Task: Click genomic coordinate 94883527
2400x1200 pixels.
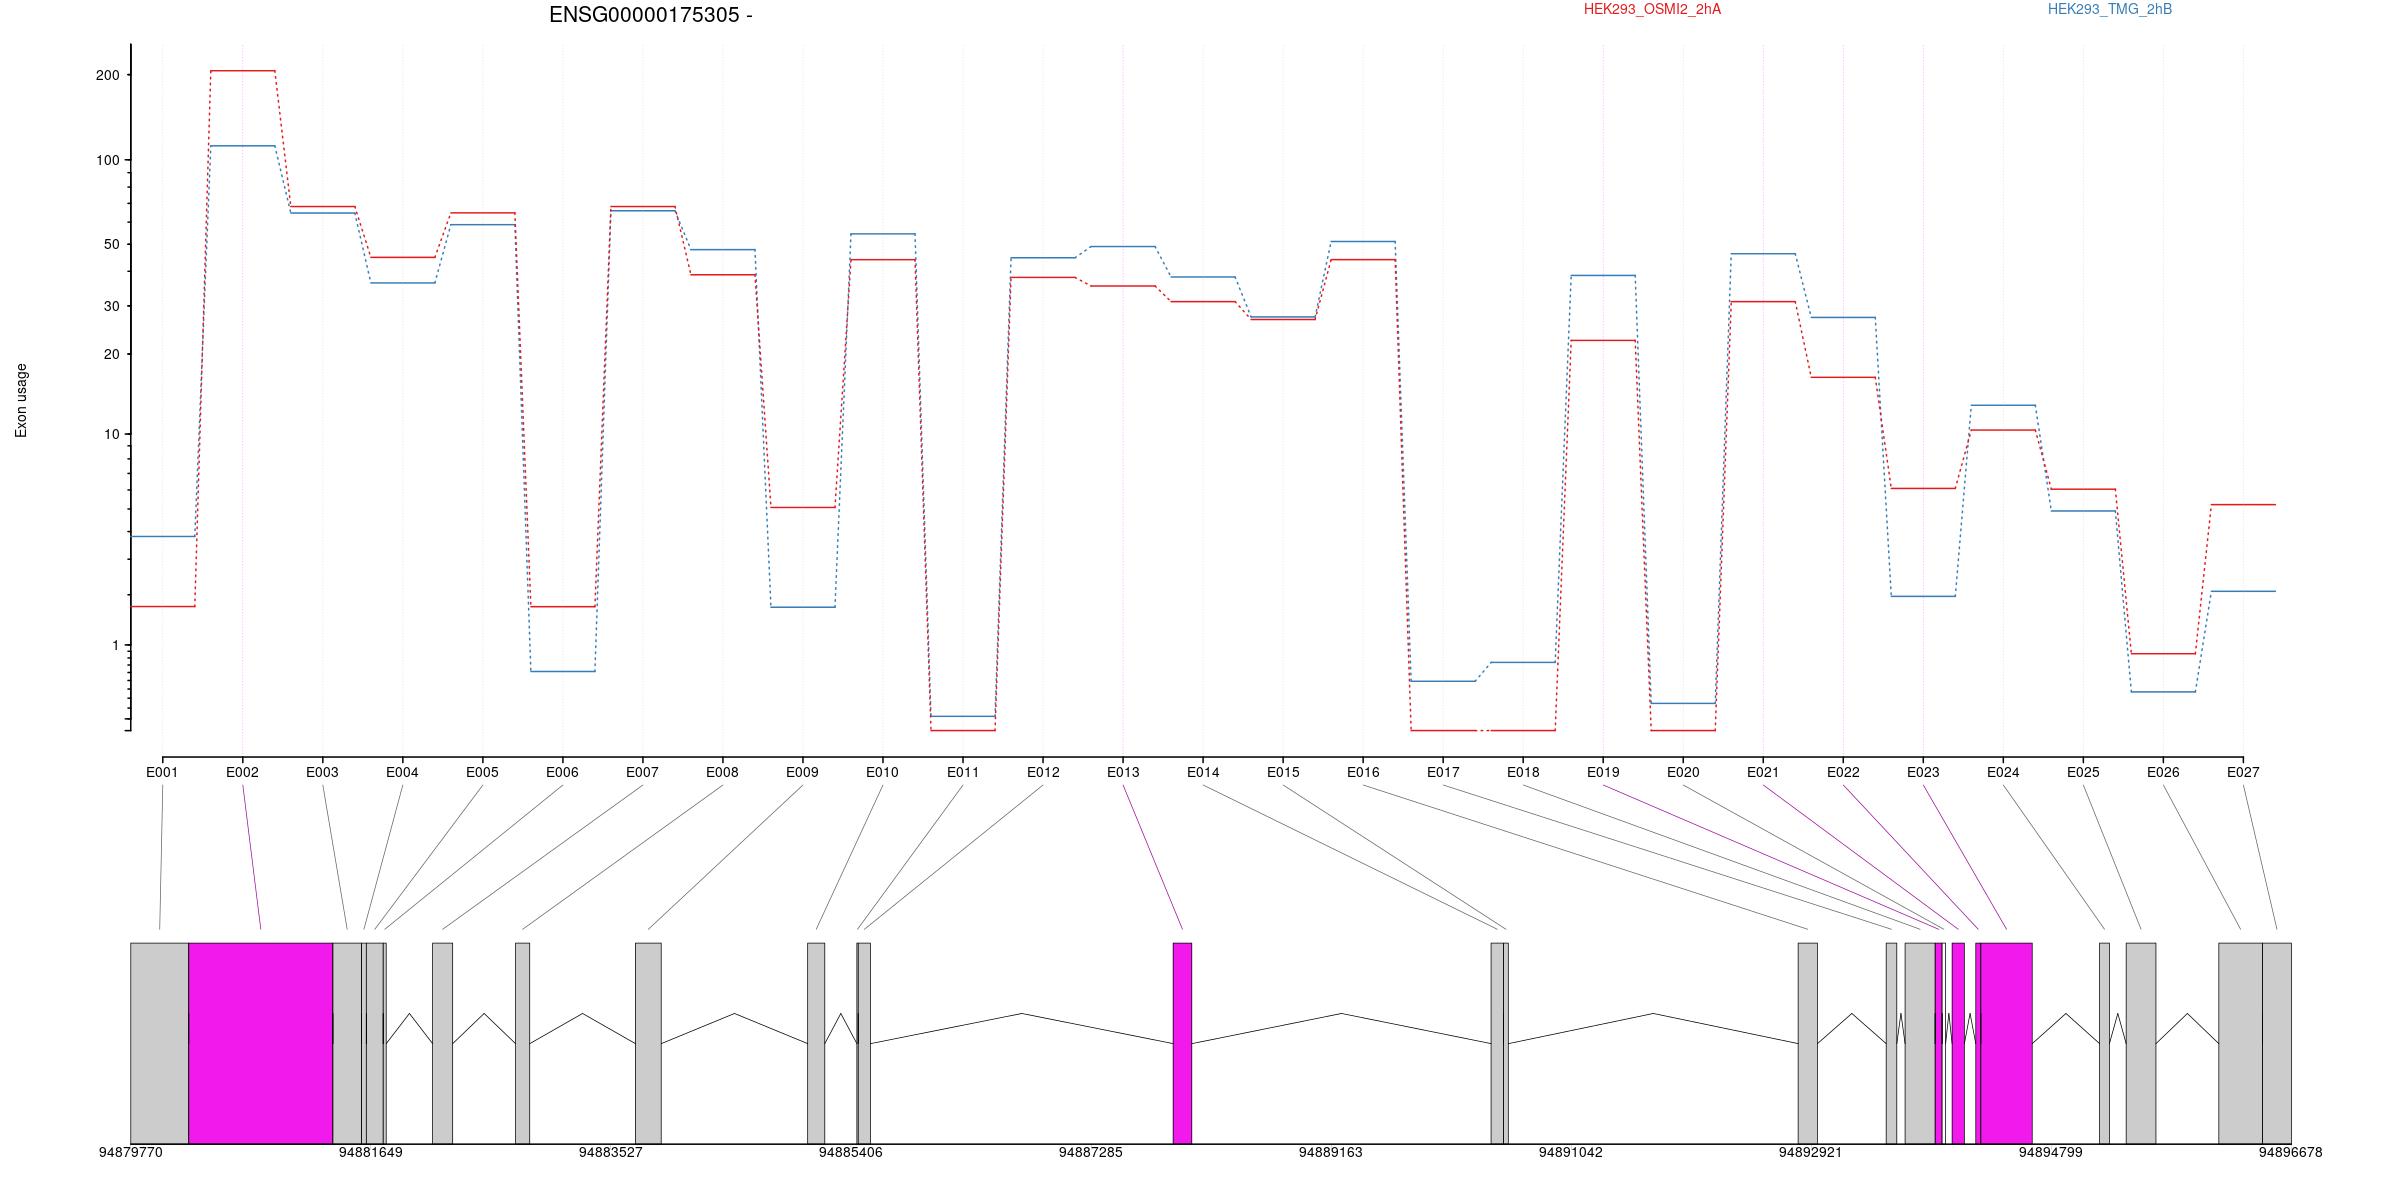Action: click(610, 1152)
